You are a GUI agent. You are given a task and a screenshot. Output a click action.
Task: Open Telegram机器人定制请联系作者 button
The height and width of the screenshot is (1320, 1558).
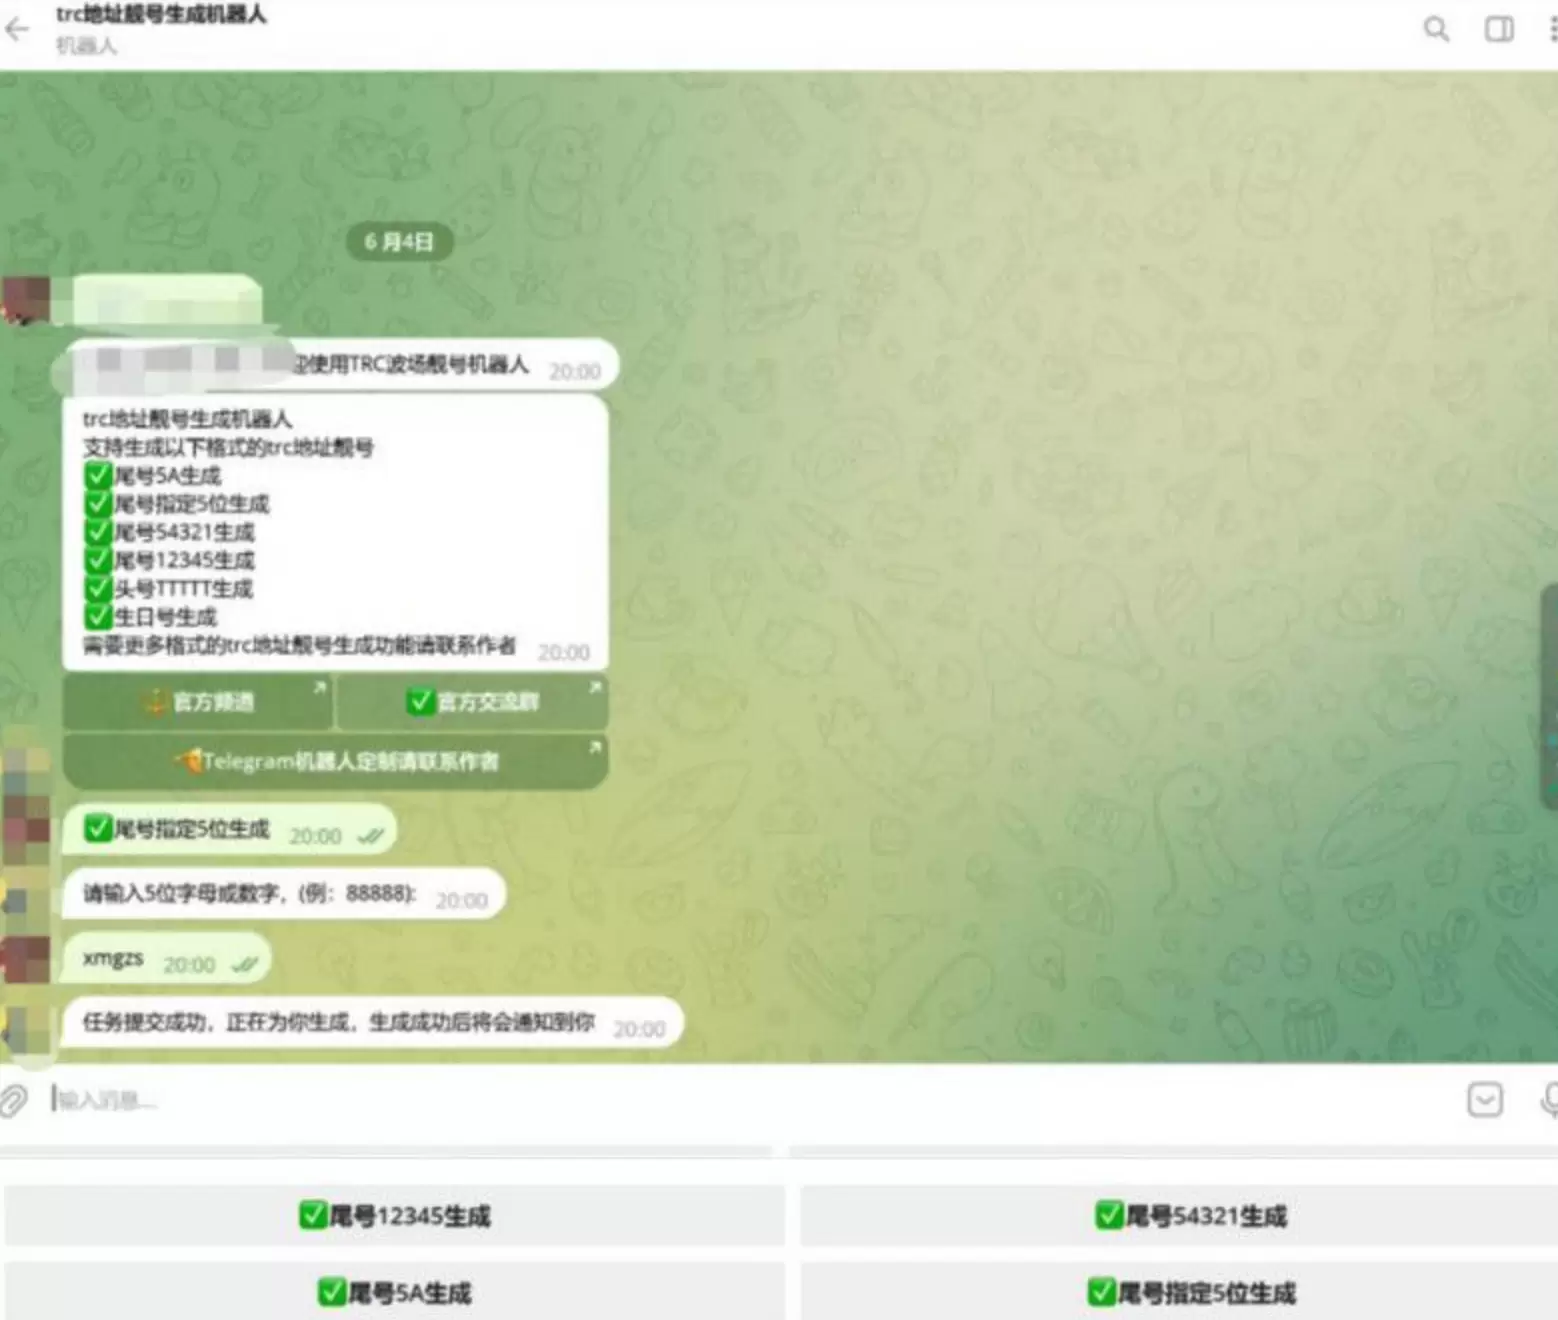(x=336, y=762)
